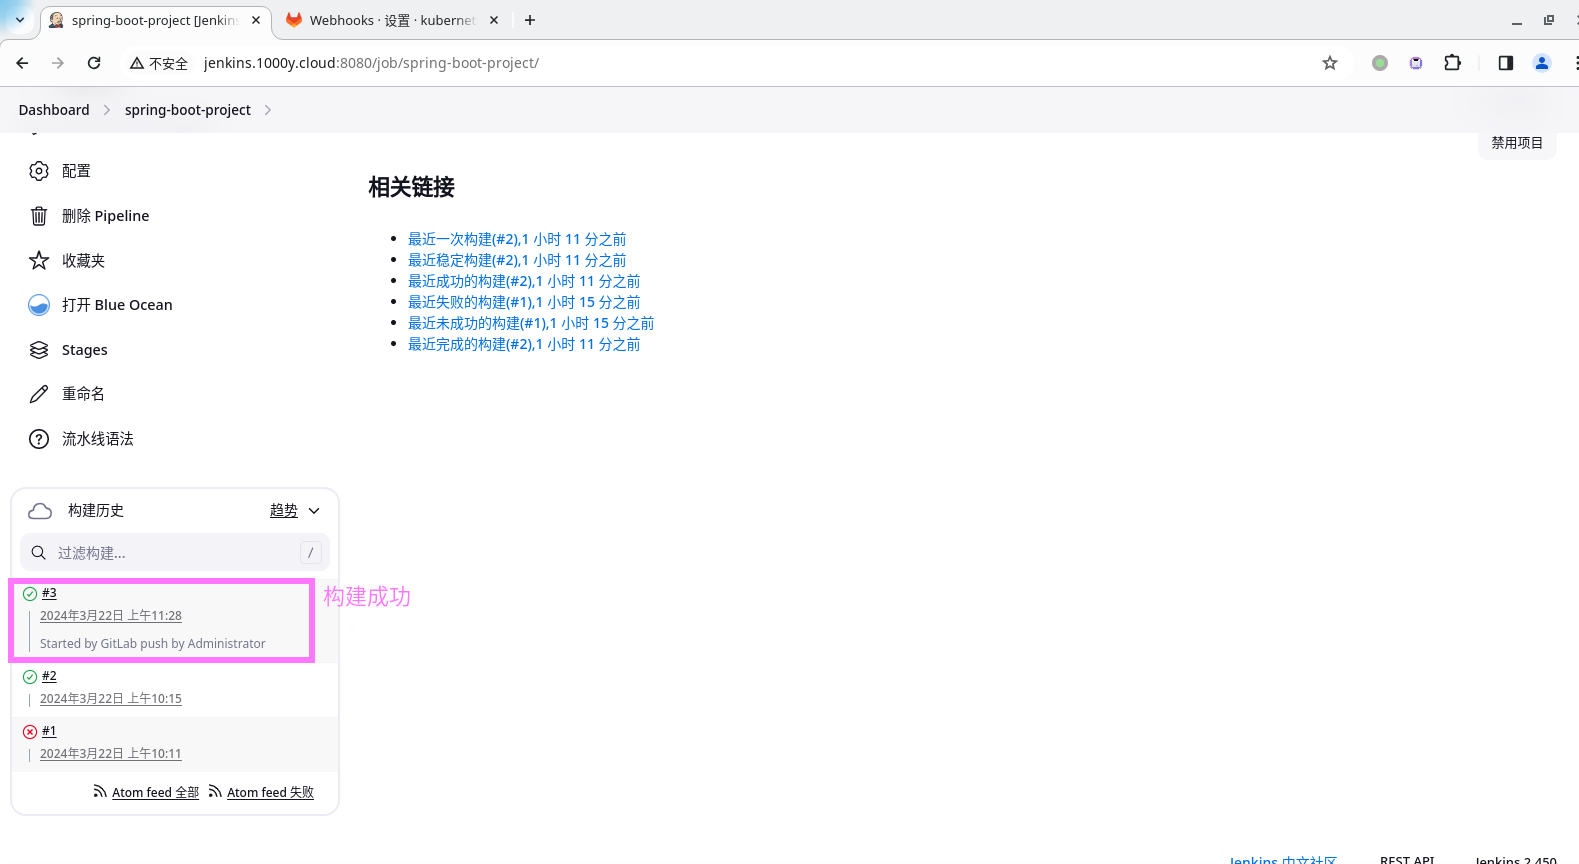Click the purple extension icon in toolbar
Viewport: 1579px width, 864px height.
[1416, 63]
